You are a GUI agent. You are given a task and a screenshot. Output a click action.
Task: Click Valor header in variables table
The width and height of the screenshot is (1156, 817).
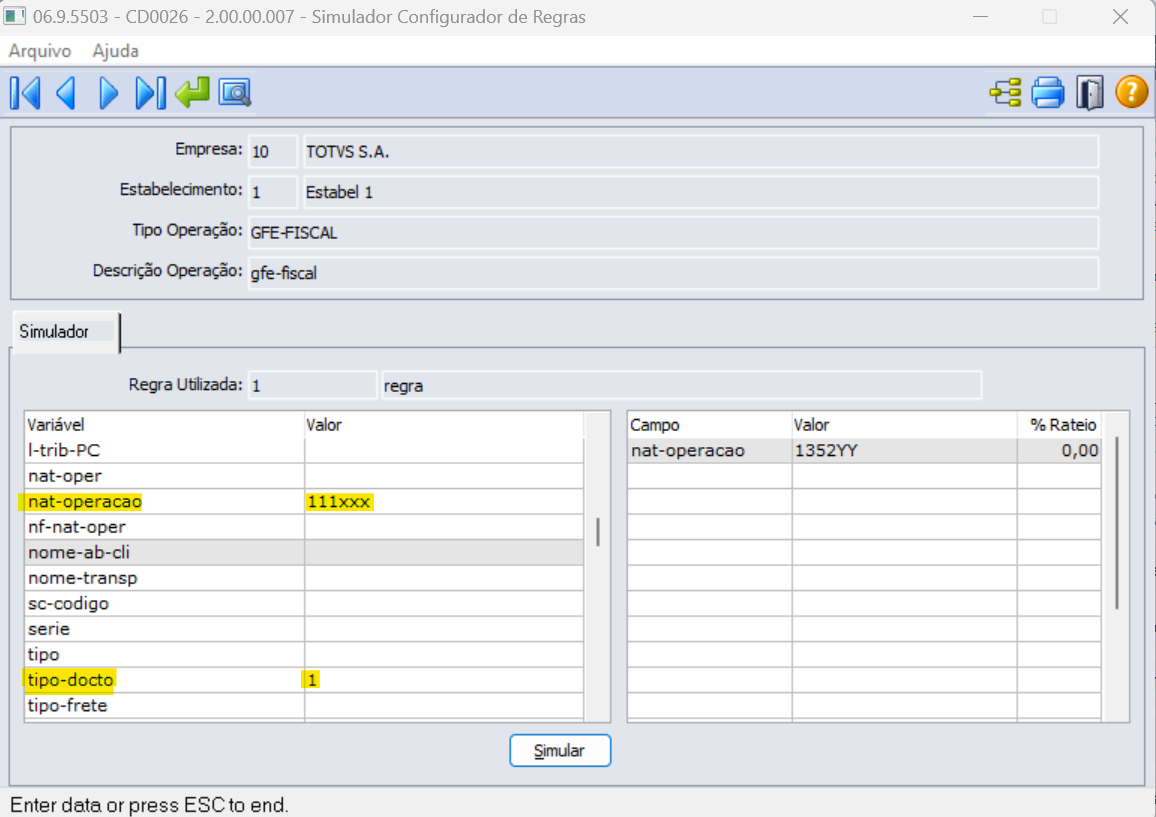pos(445,425)
